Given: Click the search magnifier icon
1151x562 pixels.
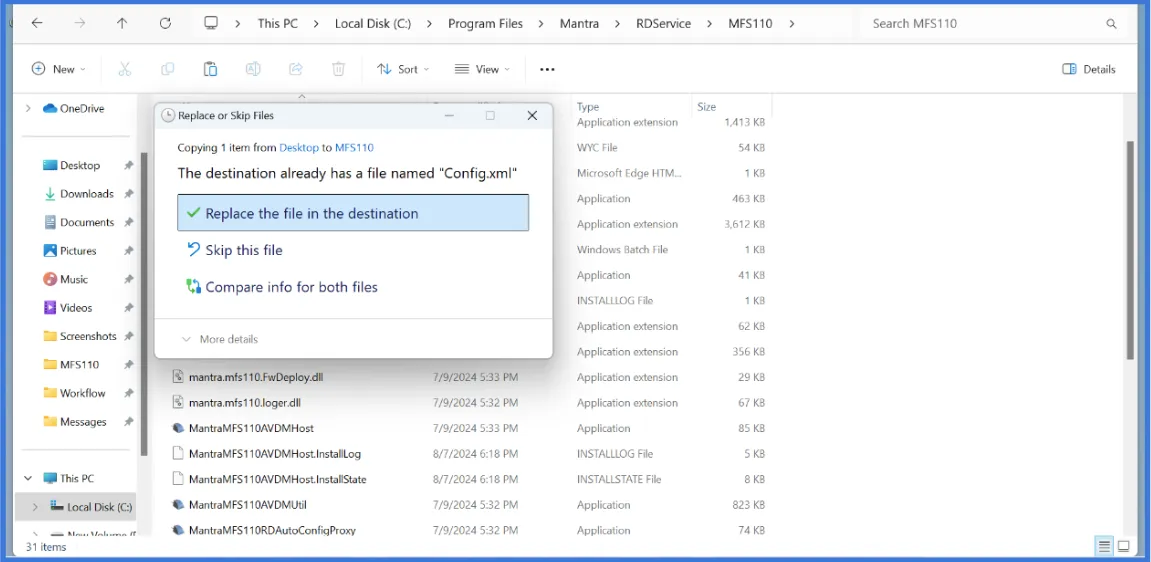Looking at the screenshot, I should [1111, 23].
